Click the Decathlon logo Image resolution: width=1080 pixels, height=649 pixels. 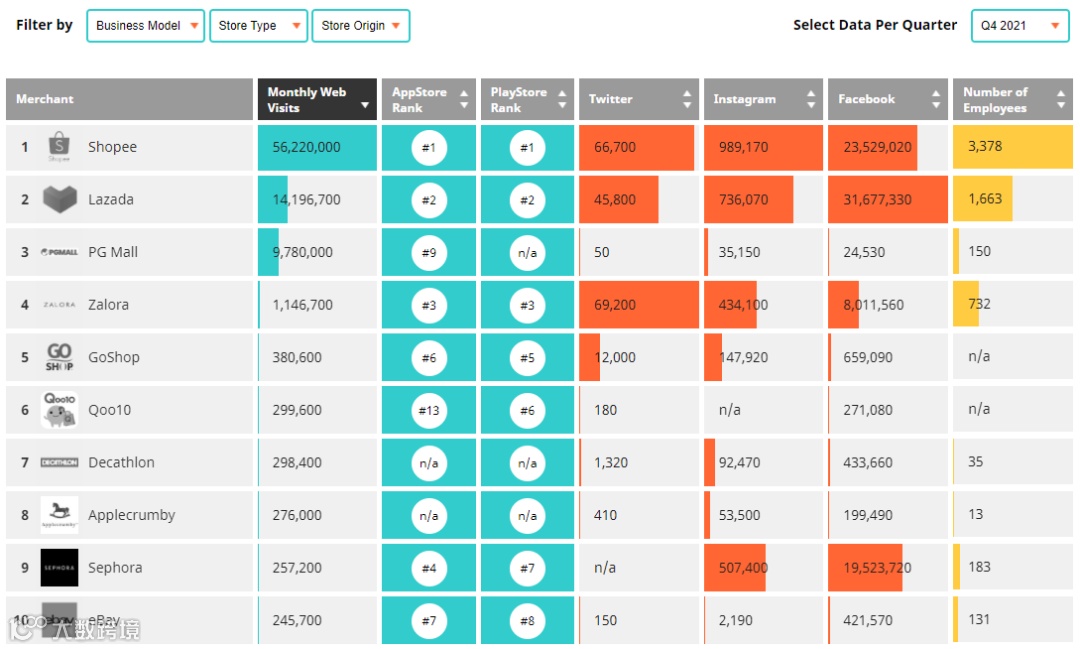59,462
